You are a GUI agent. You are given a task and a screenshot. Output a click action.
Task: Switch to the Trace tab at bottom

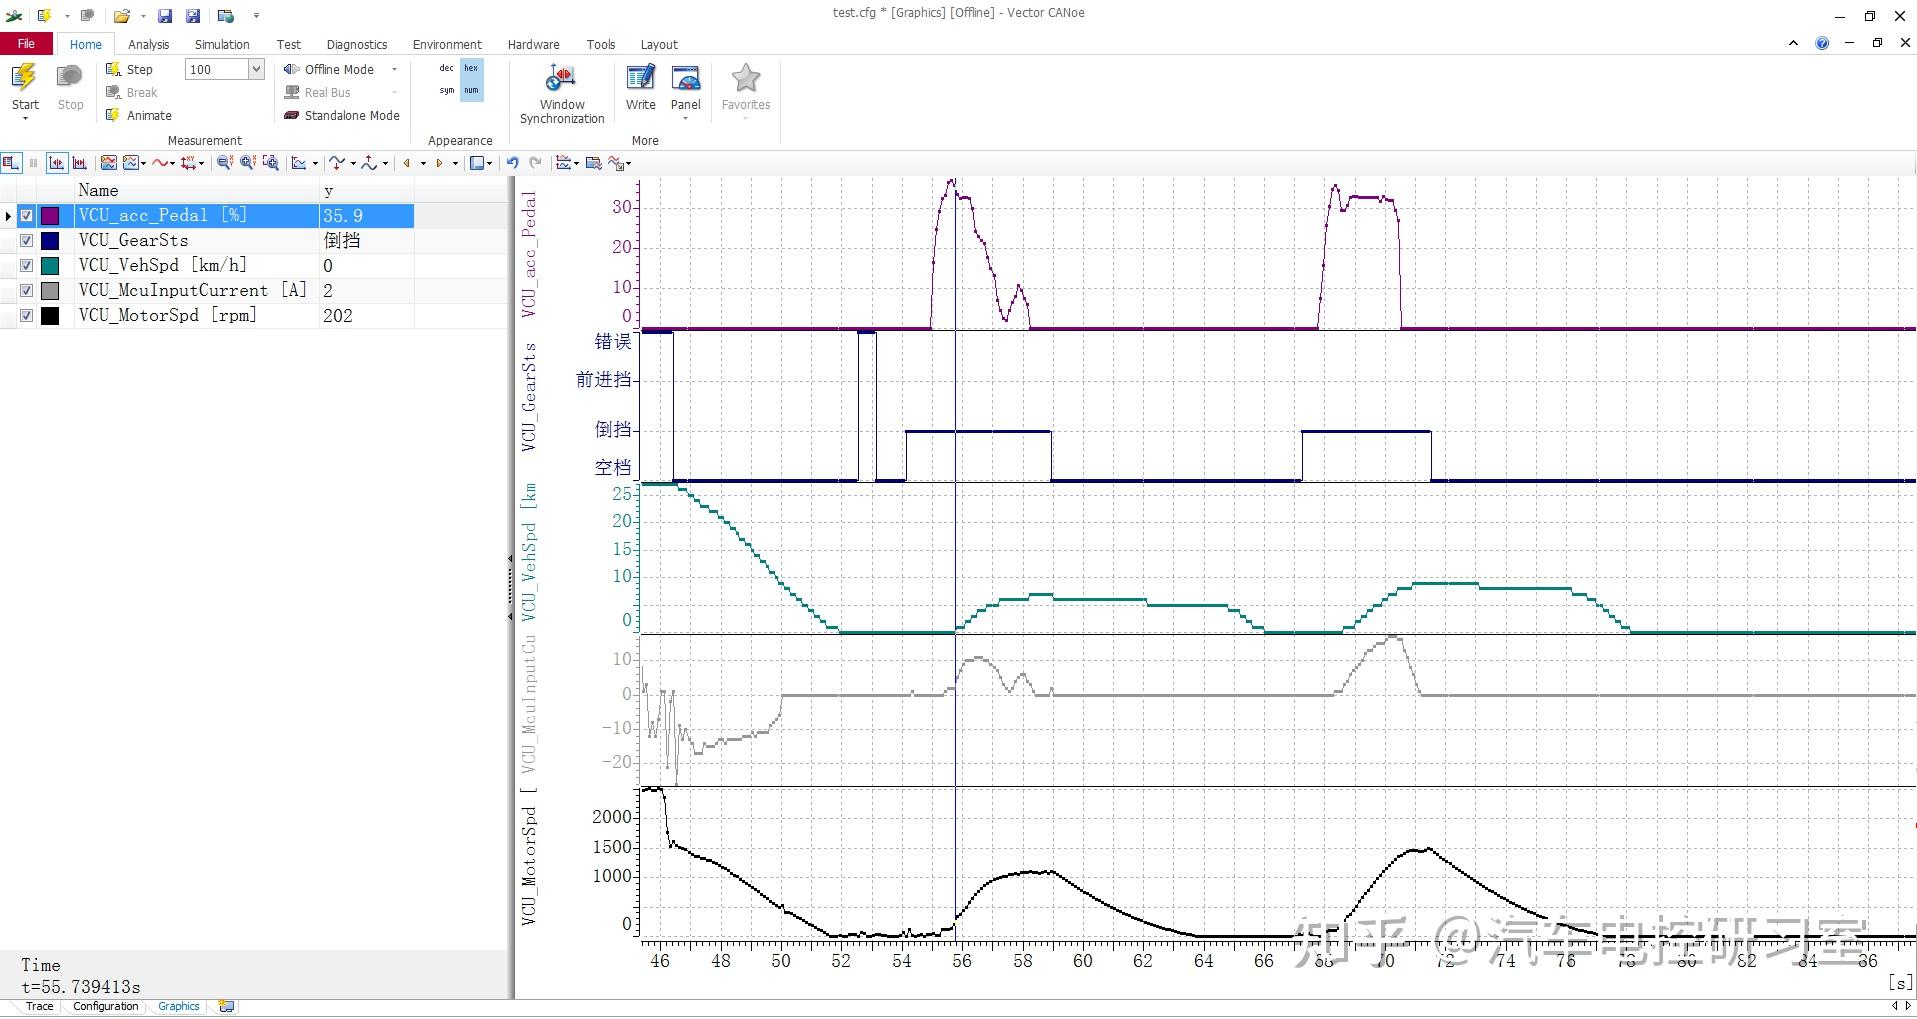(40, 1006)
